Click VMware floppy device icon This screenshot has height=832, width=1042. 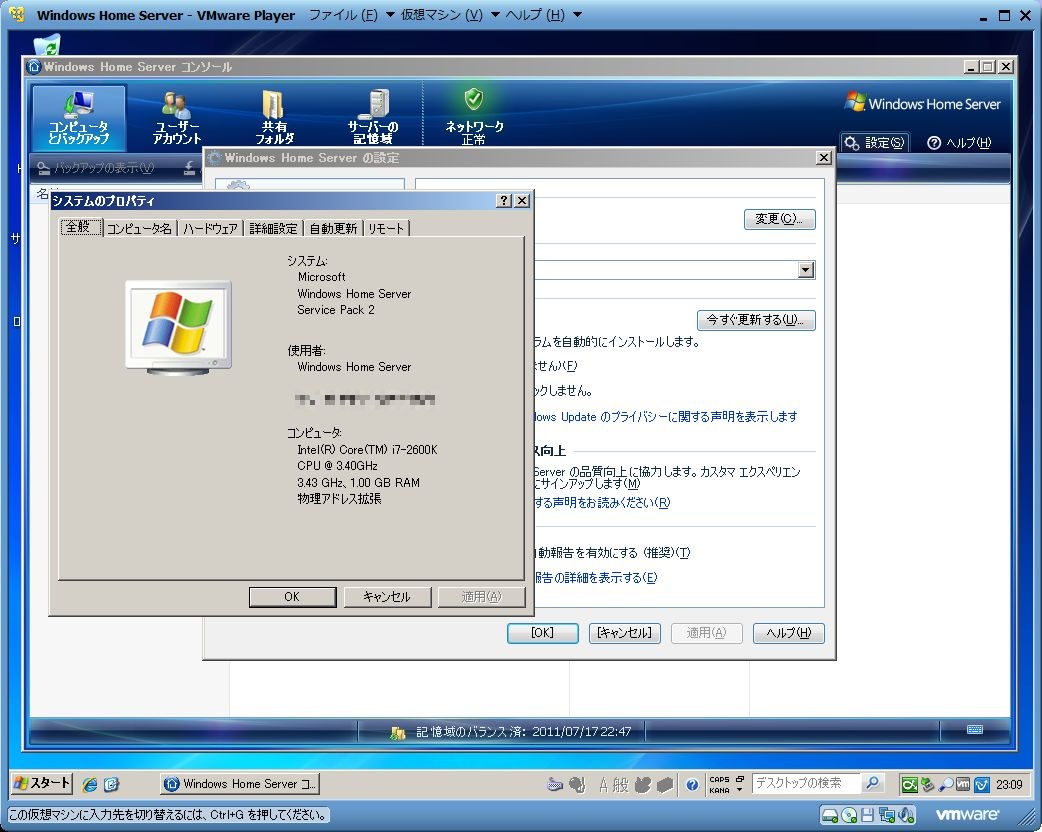(867, 815)
